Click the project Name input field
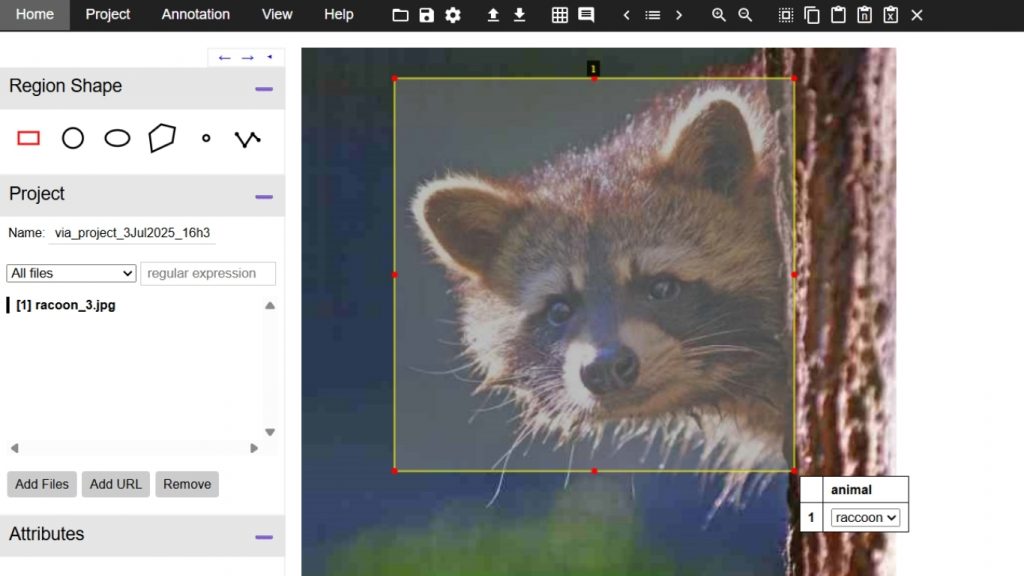 132,233
